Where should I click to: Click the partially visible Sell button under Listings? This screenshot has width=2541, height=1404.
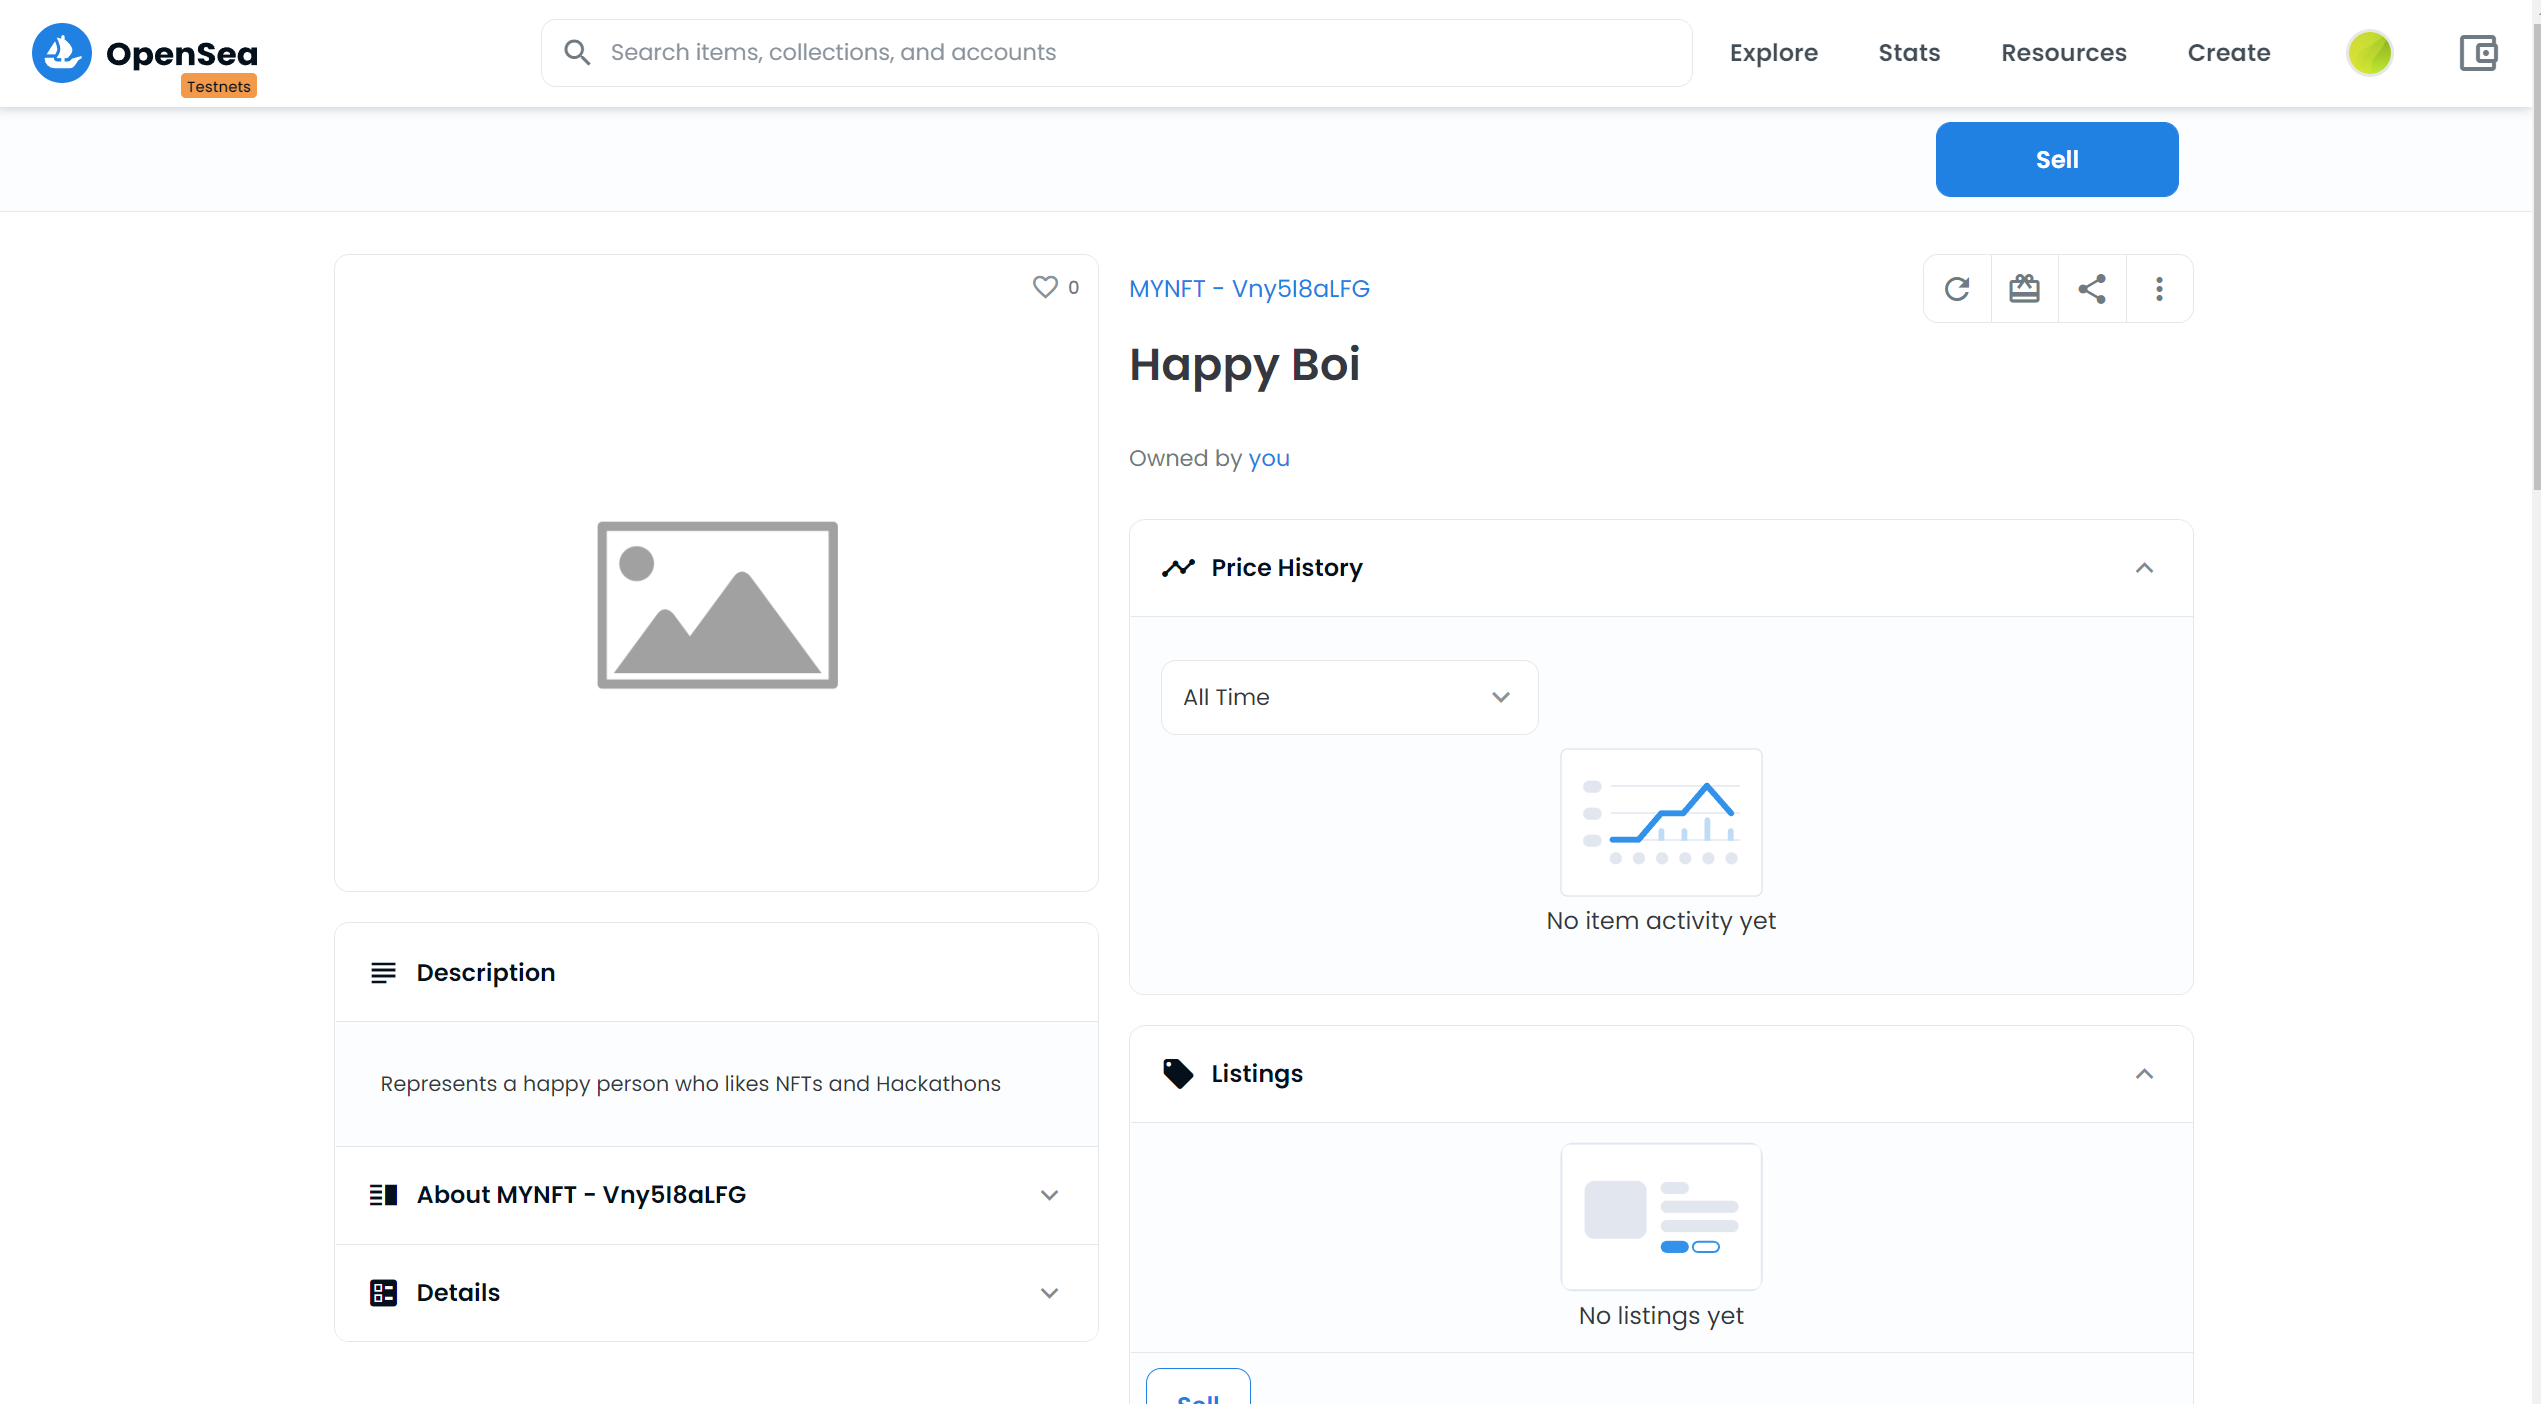click(1198, 1388)
